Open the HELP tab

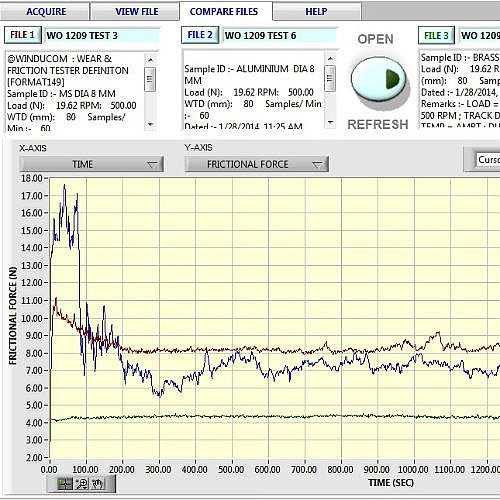(316, 12)
